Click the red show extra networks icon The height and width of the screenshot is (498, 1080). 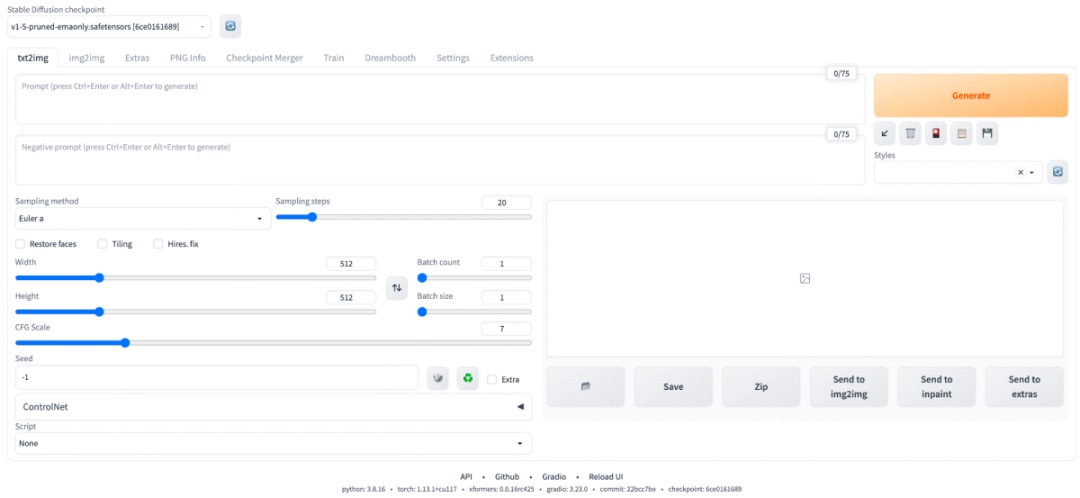tap(936, 133)
